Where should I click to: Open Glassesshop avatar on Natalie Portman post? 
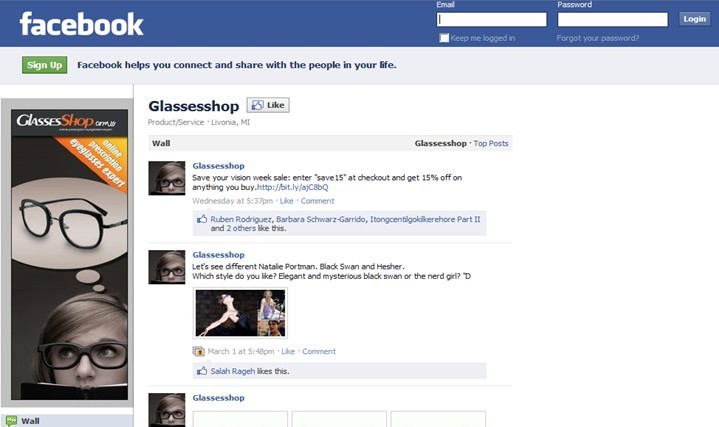click(x=167, y=267)
